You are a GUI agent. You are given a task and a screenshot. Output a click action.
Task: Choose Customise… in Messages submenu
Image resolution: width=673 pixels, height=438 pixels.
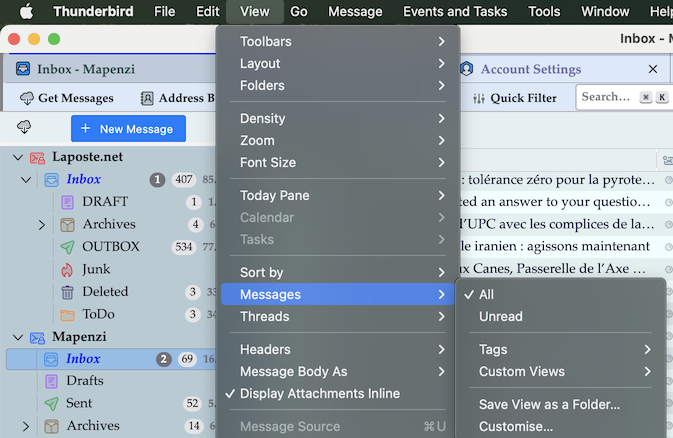pyautogui.click(x=560, y=426)
